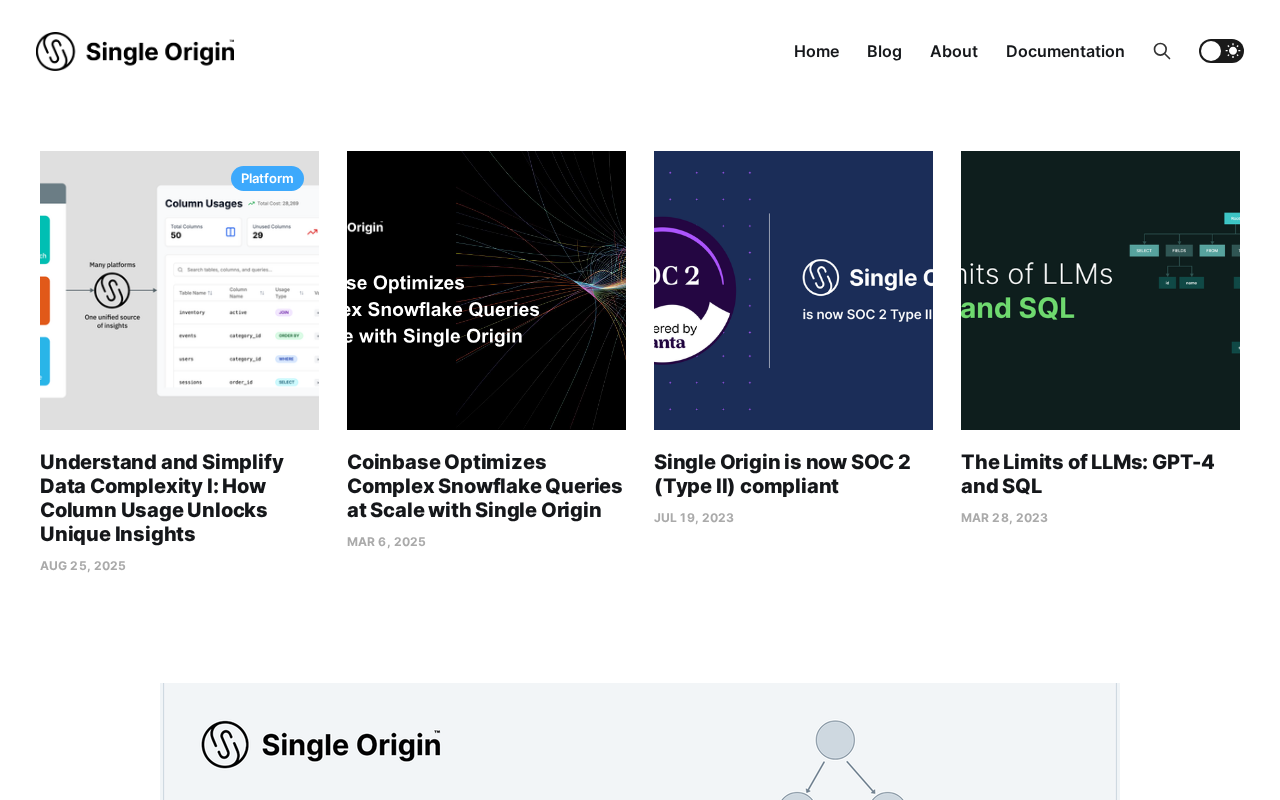The height and width of the screenshot is (800, 1280).
Task: Read 'Understand and Simplify Data Complexity I' article
Action: tap(162, 498)
